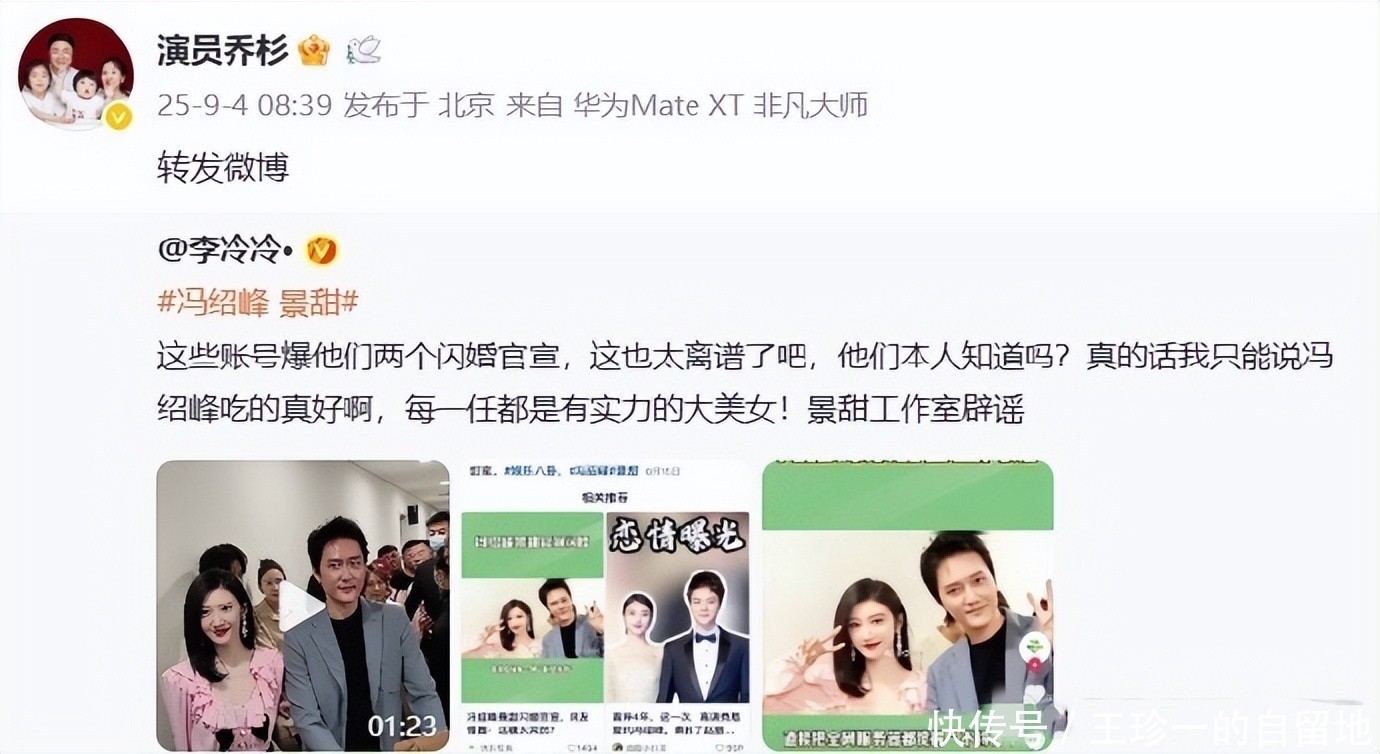Open the #冯绍峰 景甜# hashtag topic
This screenshot has width=1380, height=754.
click(x=257, y=302)
